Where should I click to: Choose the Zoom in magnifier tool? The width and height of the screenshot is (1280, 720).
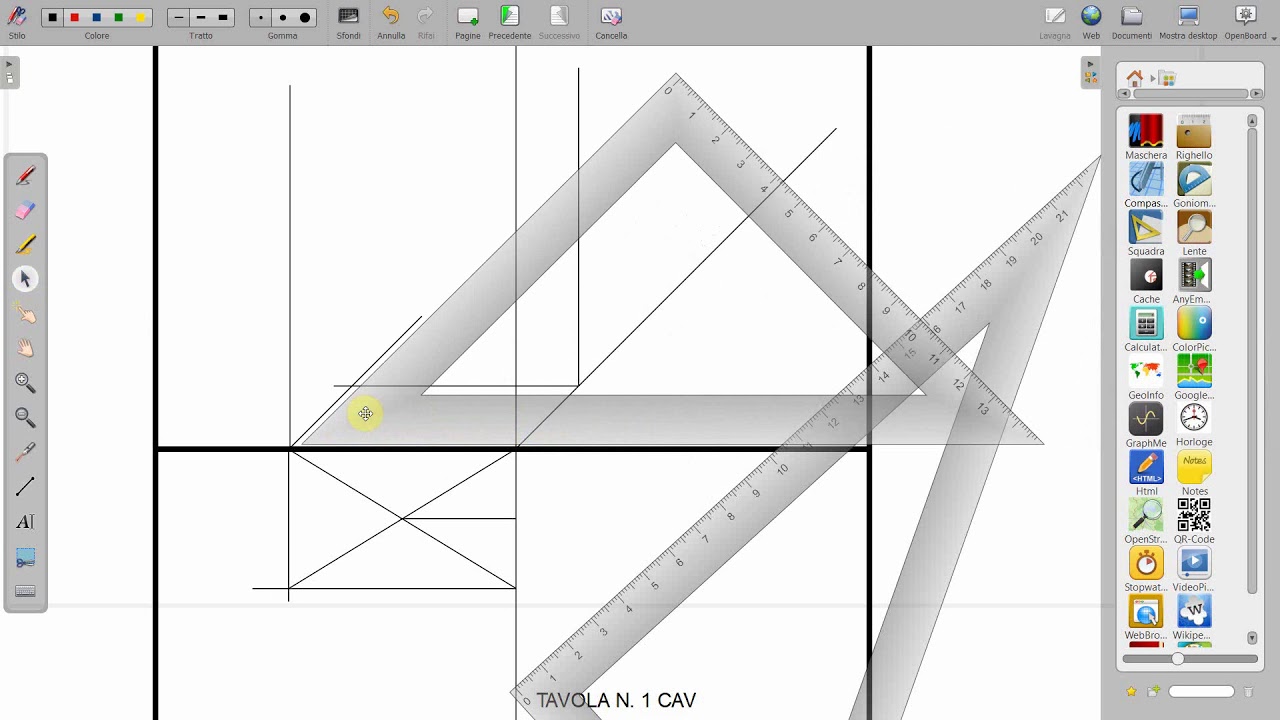coord(26,383)
